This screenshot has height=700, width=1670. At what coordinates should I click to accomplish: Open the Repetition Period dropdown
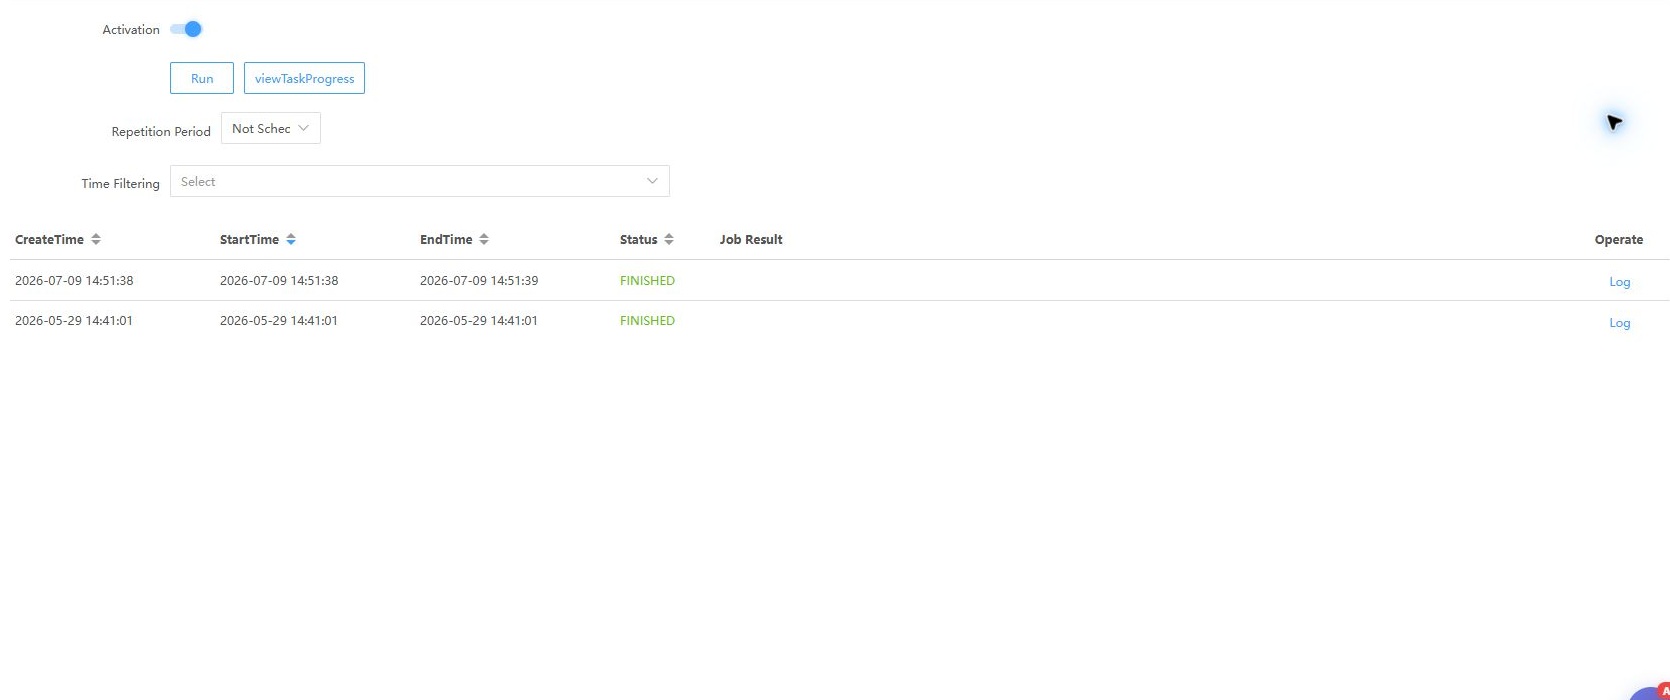click(271, 128)
